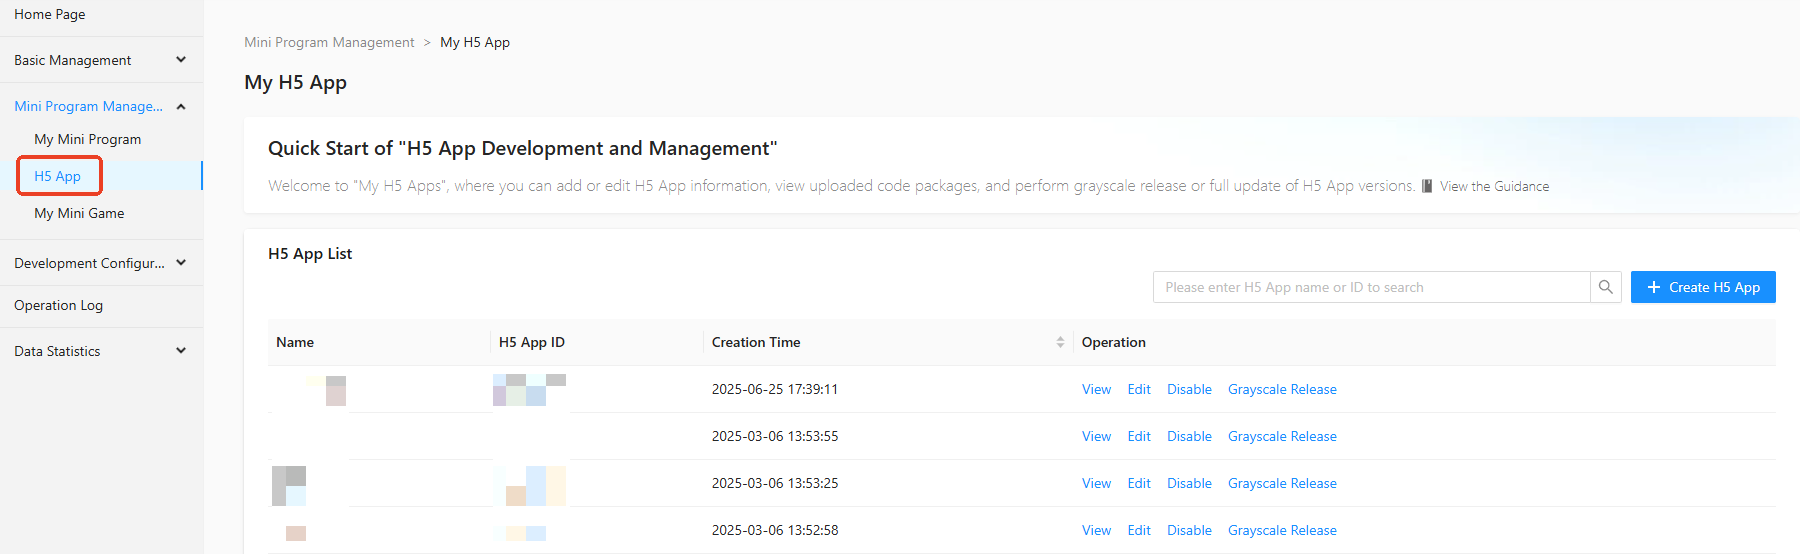Edit the app created 2025-03-06 13:53:55
Viewport: 1800px width, 554px height.
coord(1139,436)
